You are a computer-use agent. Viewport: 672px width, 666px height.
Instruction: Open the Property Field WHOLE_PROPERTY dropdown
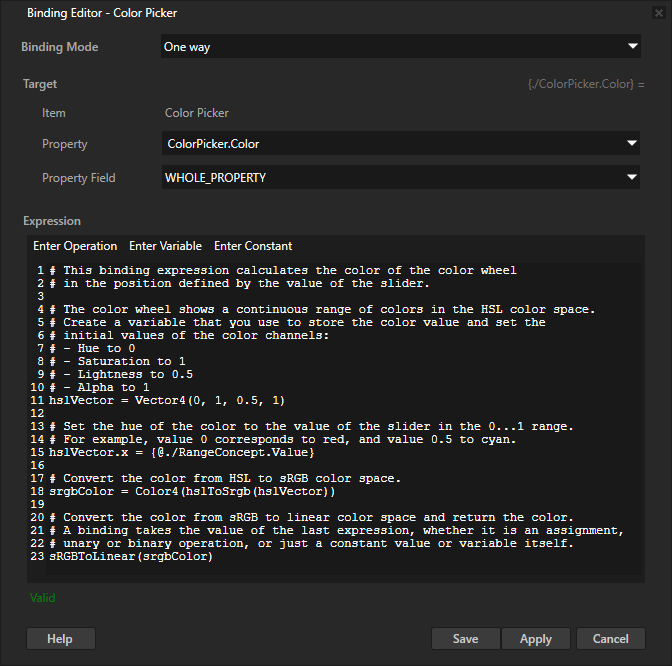click(400, 178)
